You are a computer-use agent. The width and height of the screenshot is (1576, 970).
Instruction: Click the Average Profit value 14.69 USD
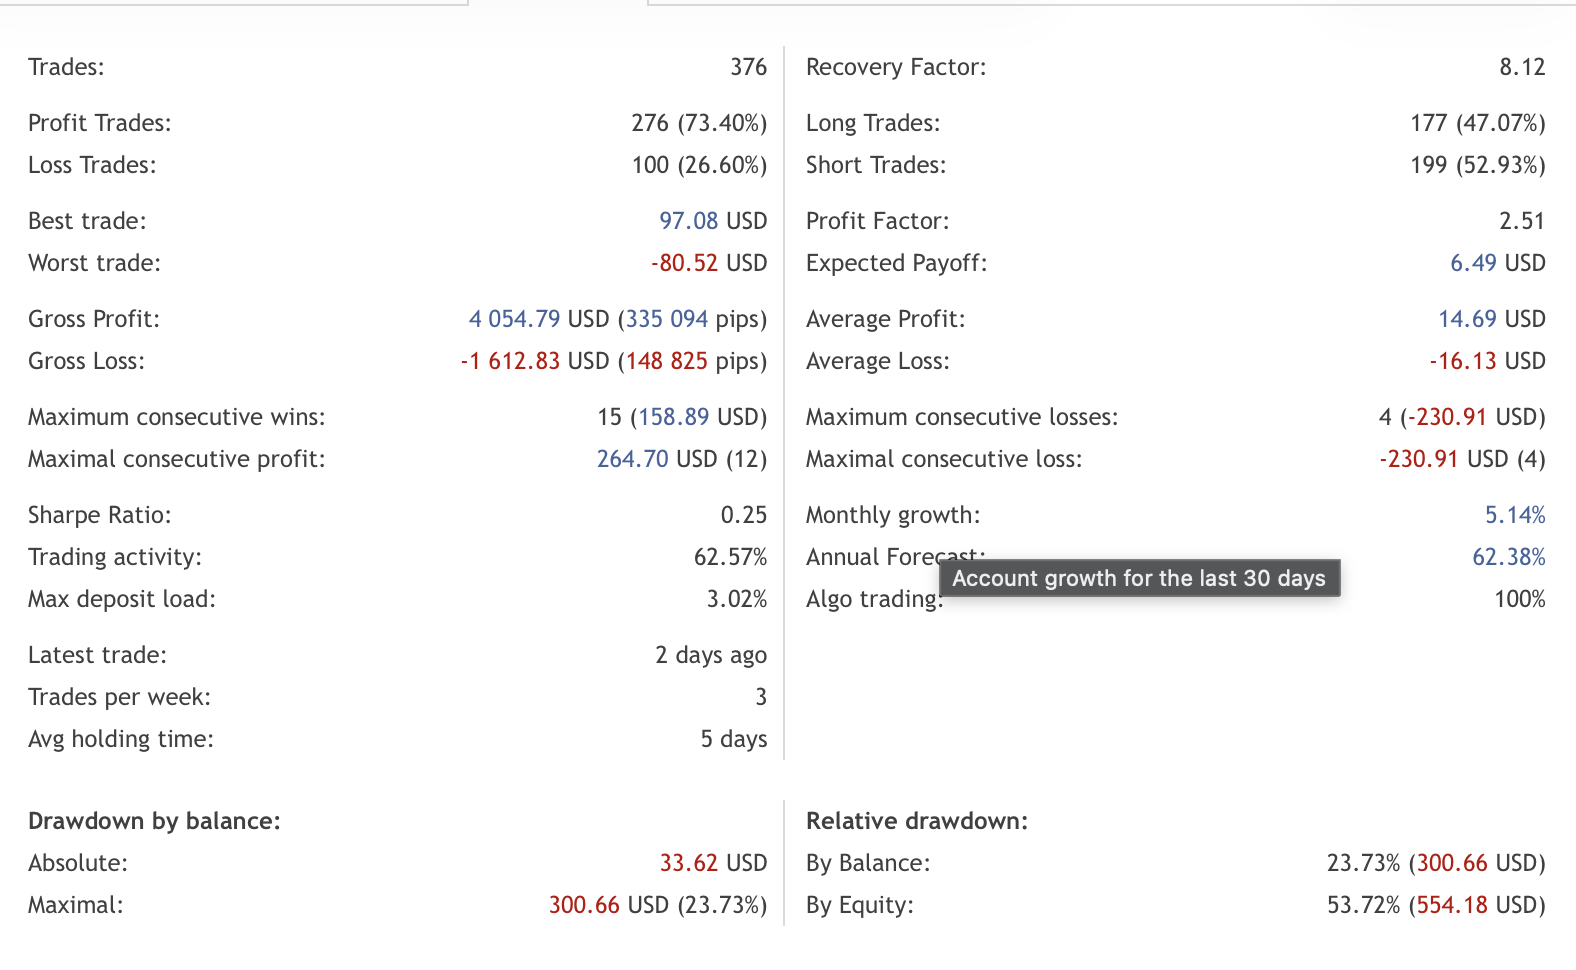(x=1466, y=318)
